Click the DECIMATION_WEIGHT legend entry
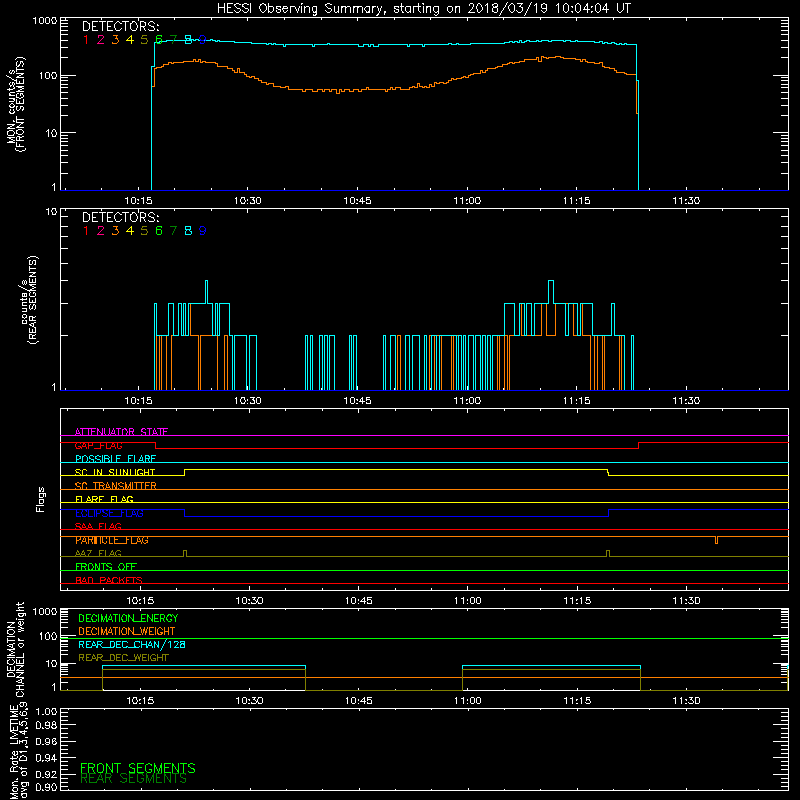Image resolution: width=800 pixels, height=800 pixels. 127,632
